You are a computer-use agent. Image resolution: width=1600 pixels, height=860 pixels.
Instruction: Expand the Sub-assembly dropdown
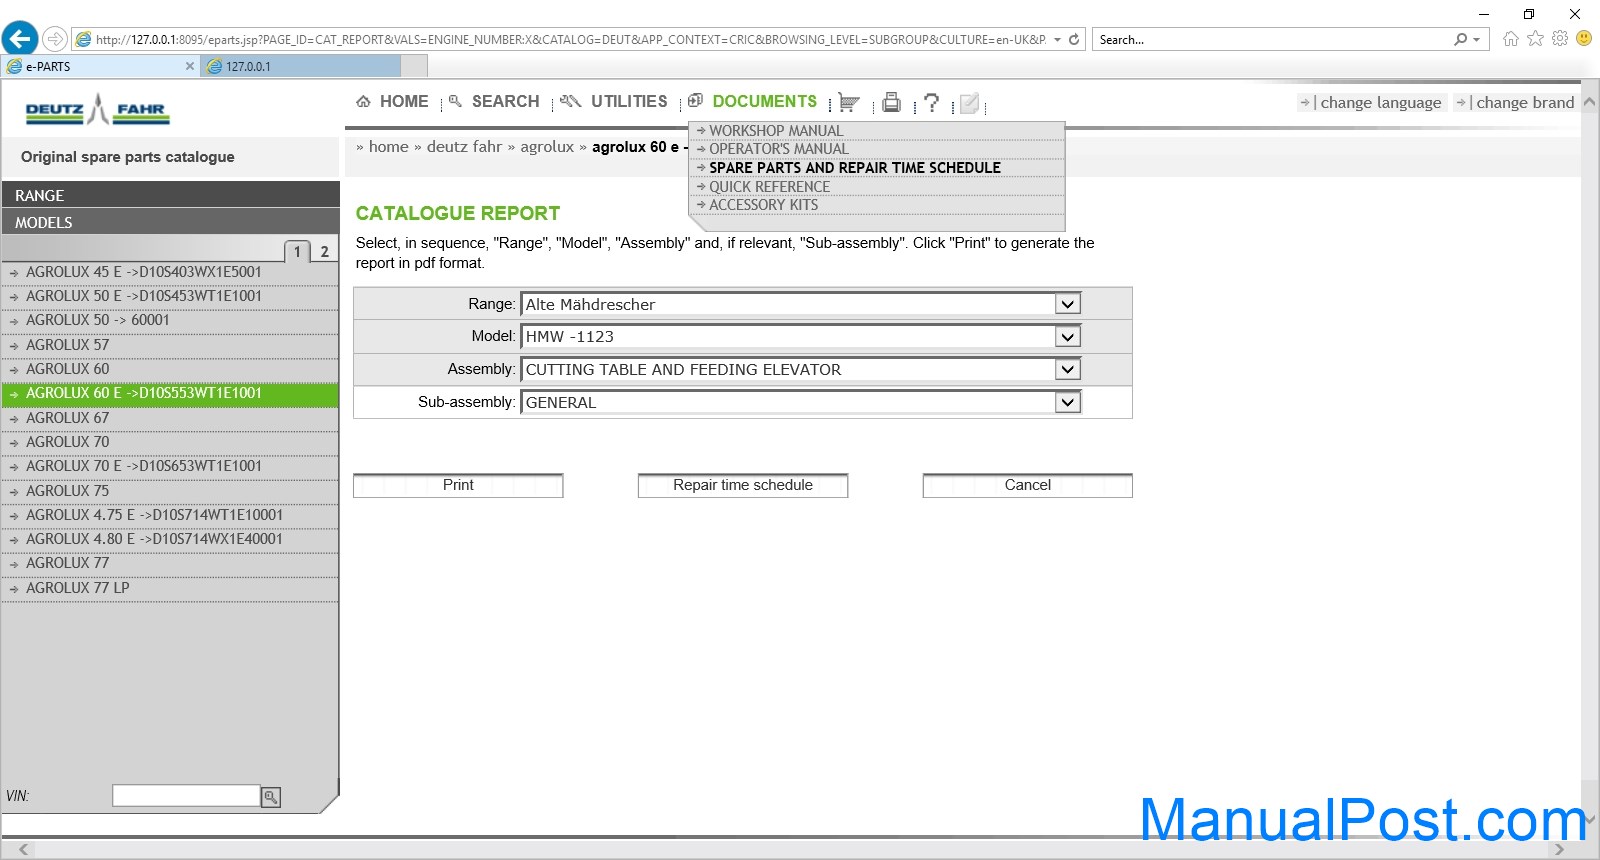pos(1068,402)
